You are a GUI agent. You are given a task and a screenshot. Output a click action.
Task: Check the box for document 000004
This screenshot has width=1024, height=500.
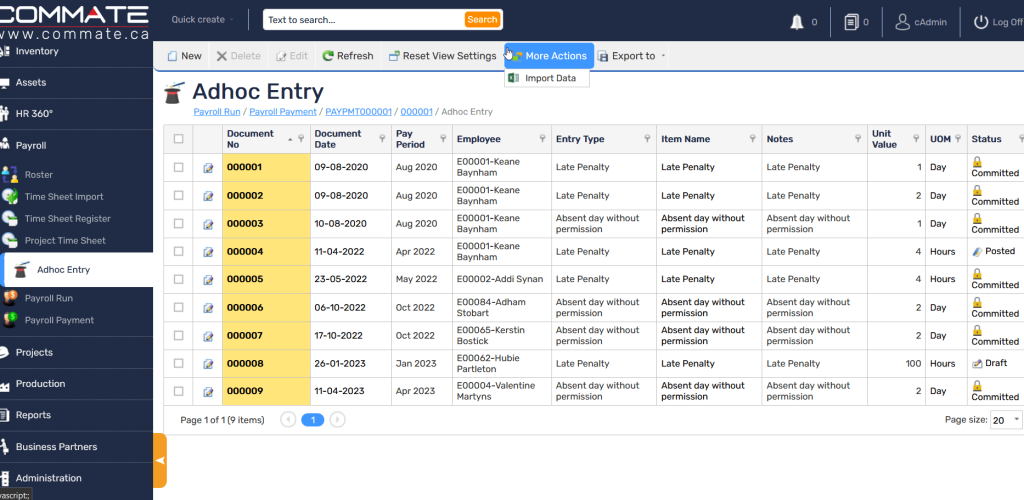[x=178, y=251]
